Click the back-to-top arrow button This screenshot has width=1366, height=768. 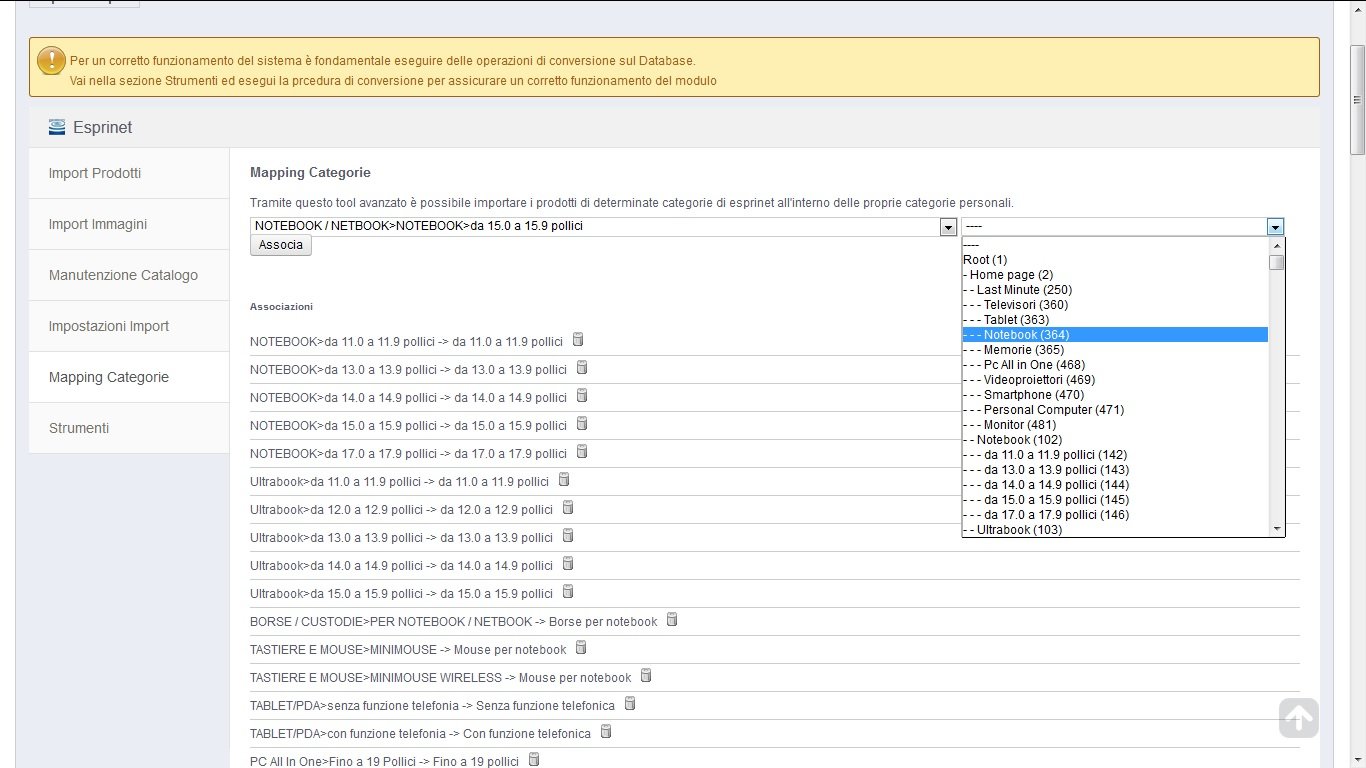1298,717
